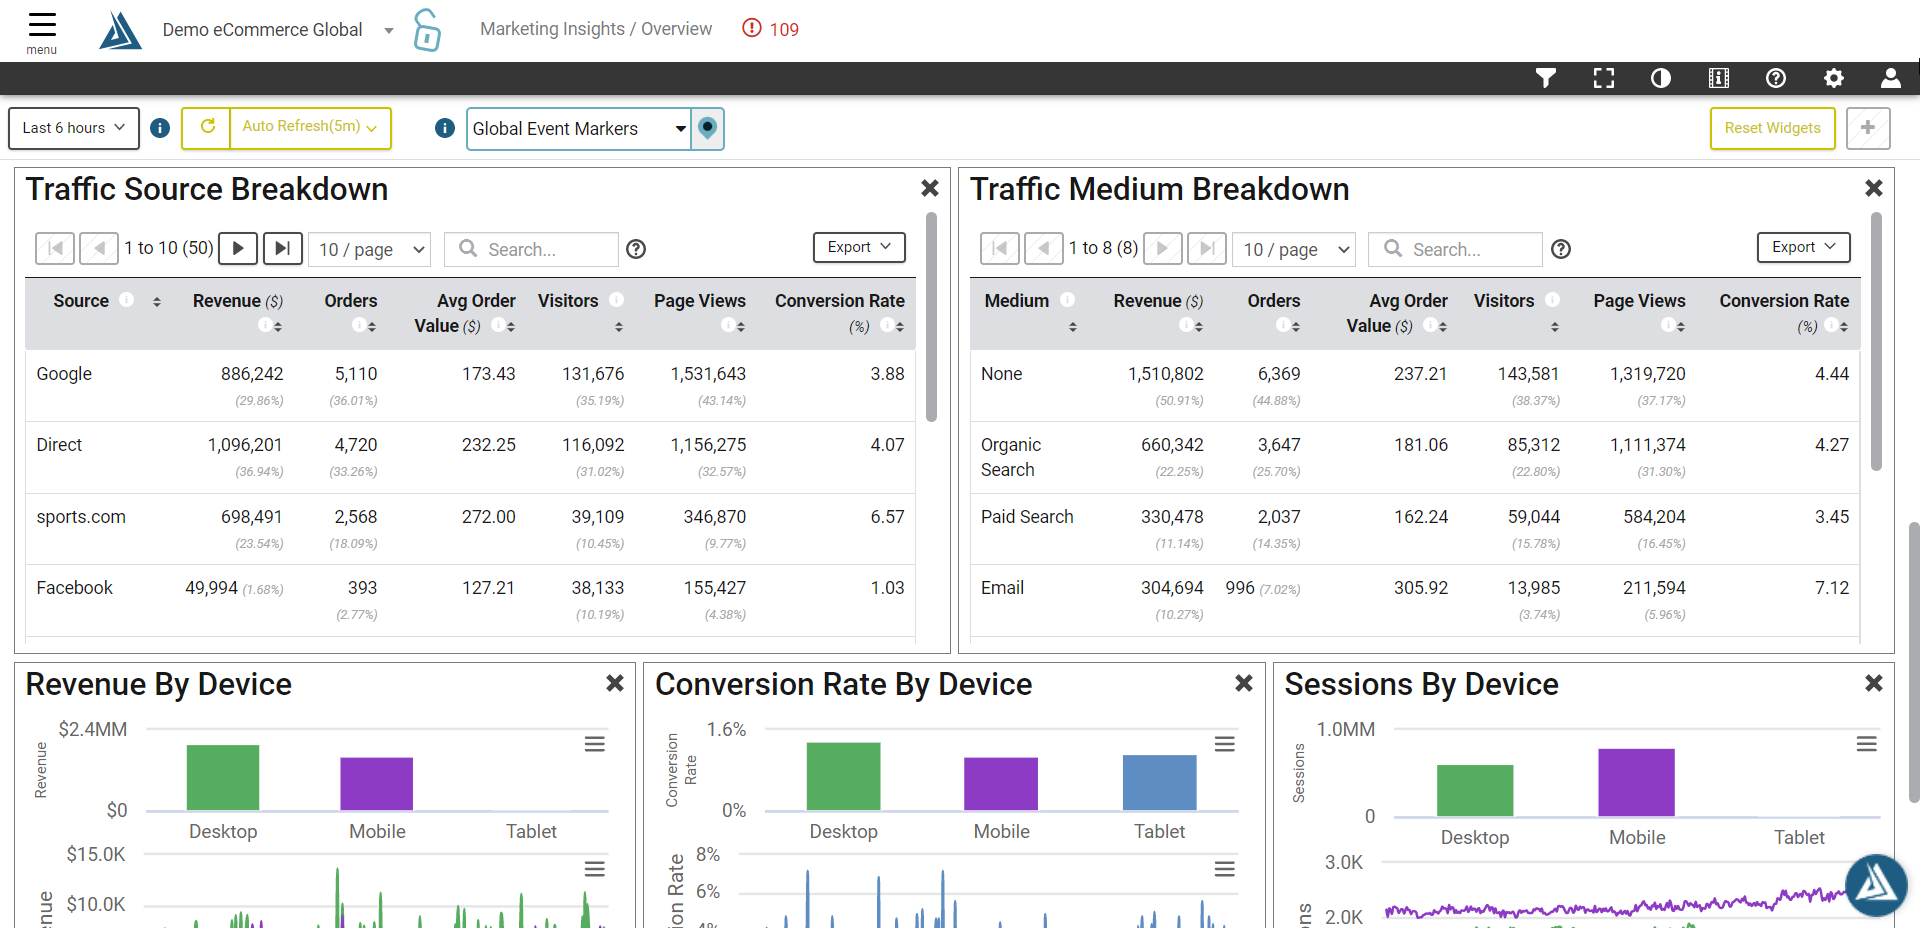1920x928 pixels.
Task: Open search help icon in Traffic Medium Breakdown
Action: click(x=1561, y=249)
